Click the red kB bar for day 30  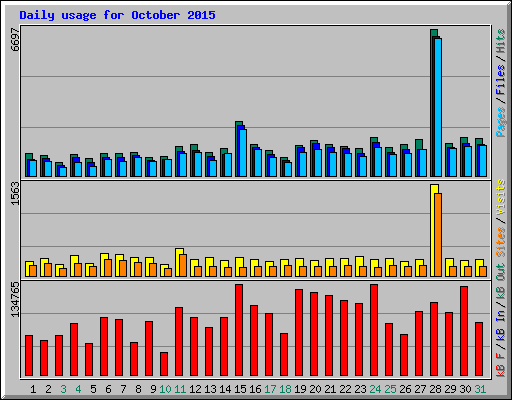[464, 331]
